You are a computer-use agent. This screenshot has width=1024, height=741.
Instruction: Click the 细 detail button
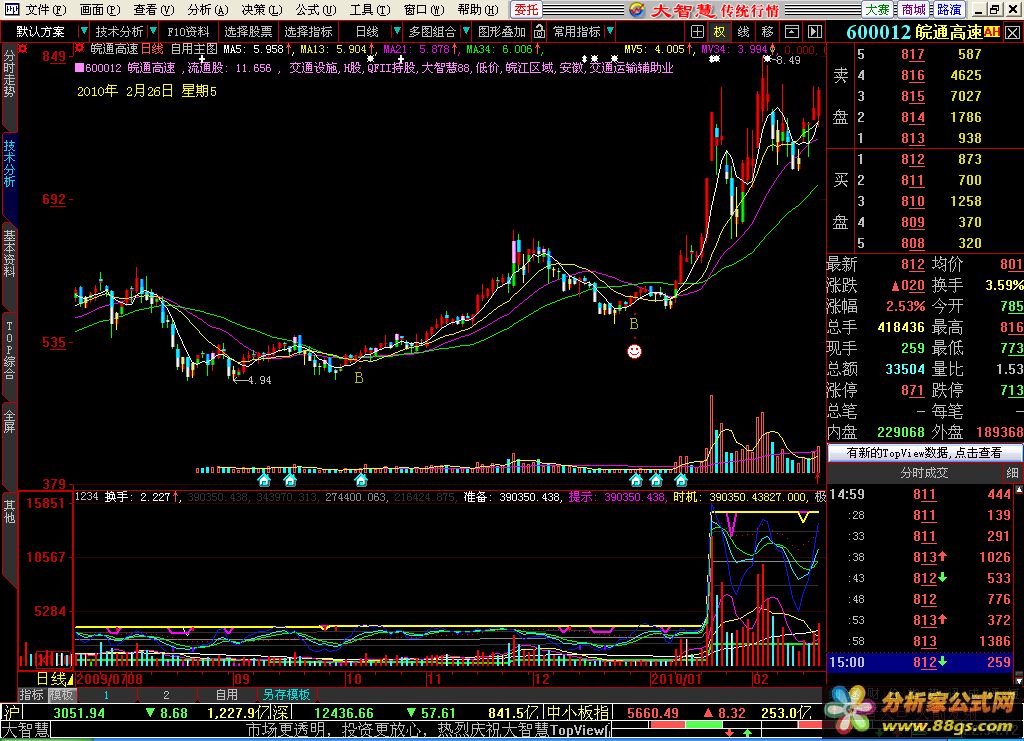(x=1012, y=473)
